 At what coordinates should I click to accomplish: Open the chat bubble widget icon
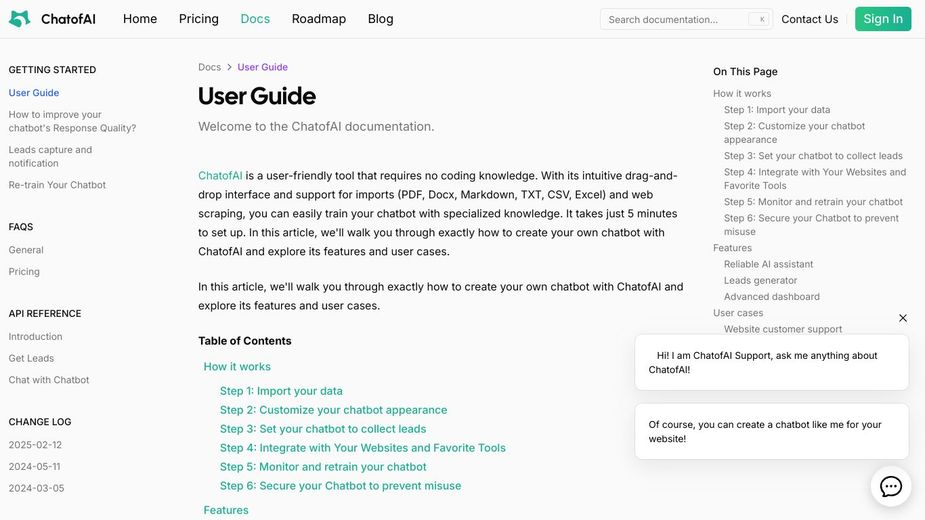tap(891, 486)
